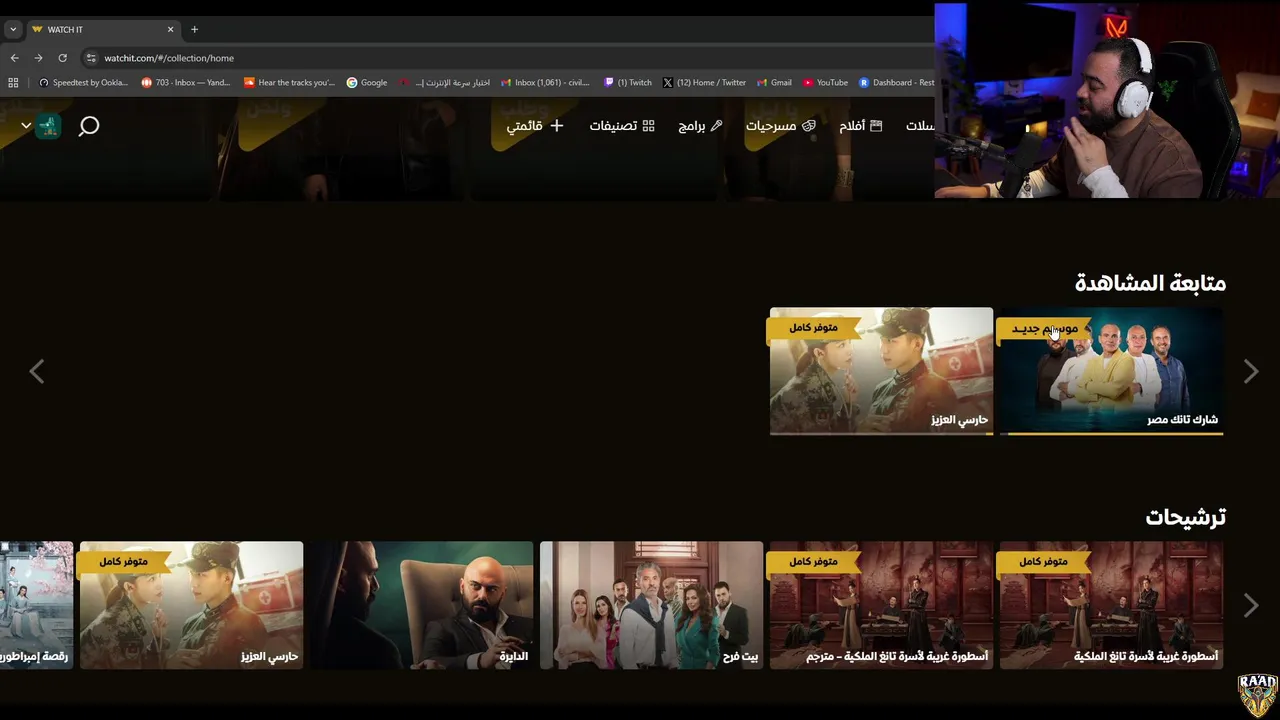This screenshot has height=720, width=1280.
Task: Open the tab search dropdown
Action: (12, 29)
